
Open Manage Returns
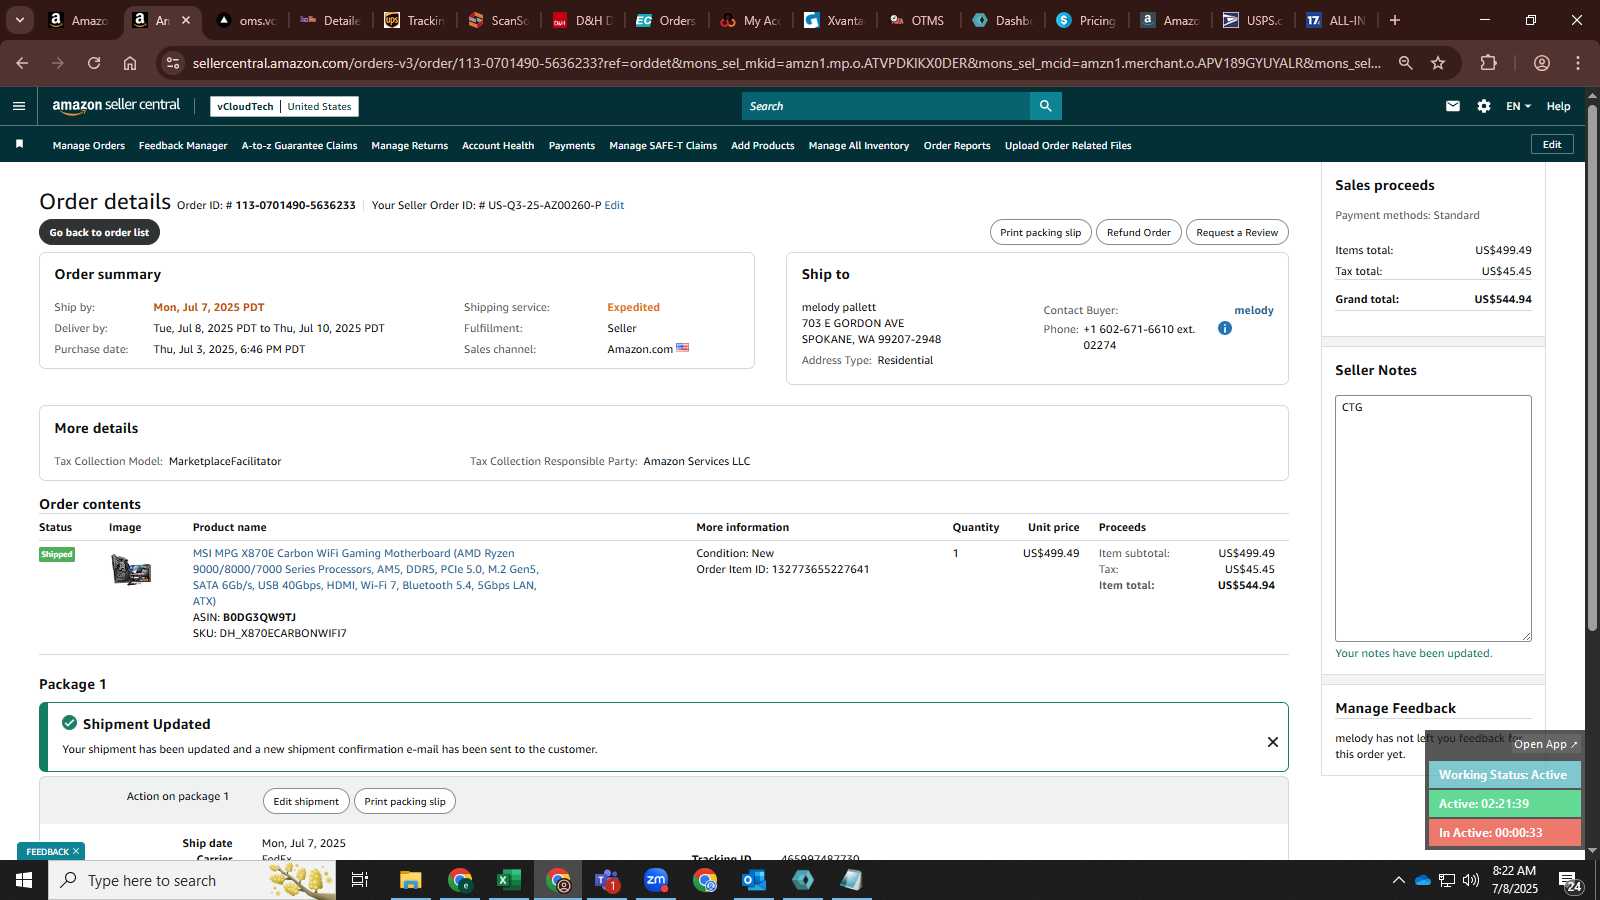click(409, 146)
